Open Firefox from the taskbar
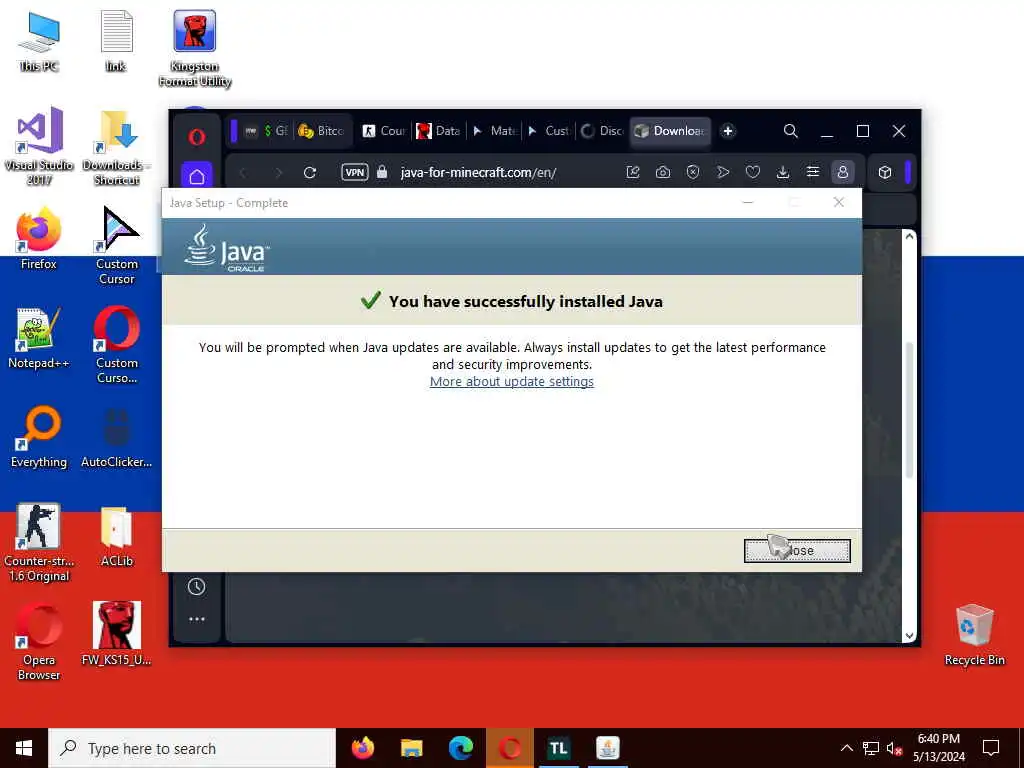 363,748
